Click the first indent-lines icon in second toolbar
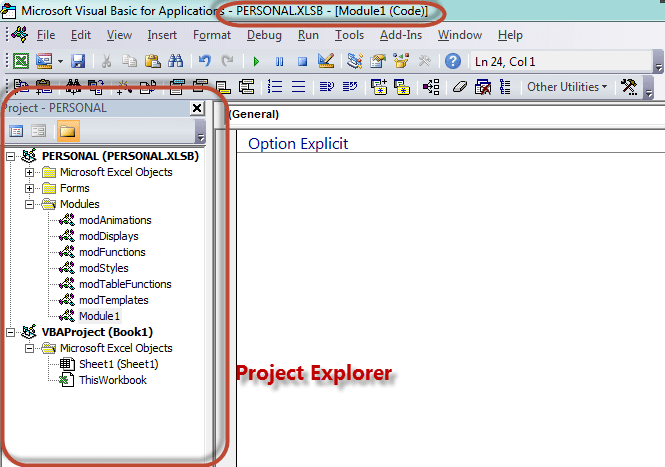Viewport: 665px width, 467px height. click(327, 87)
